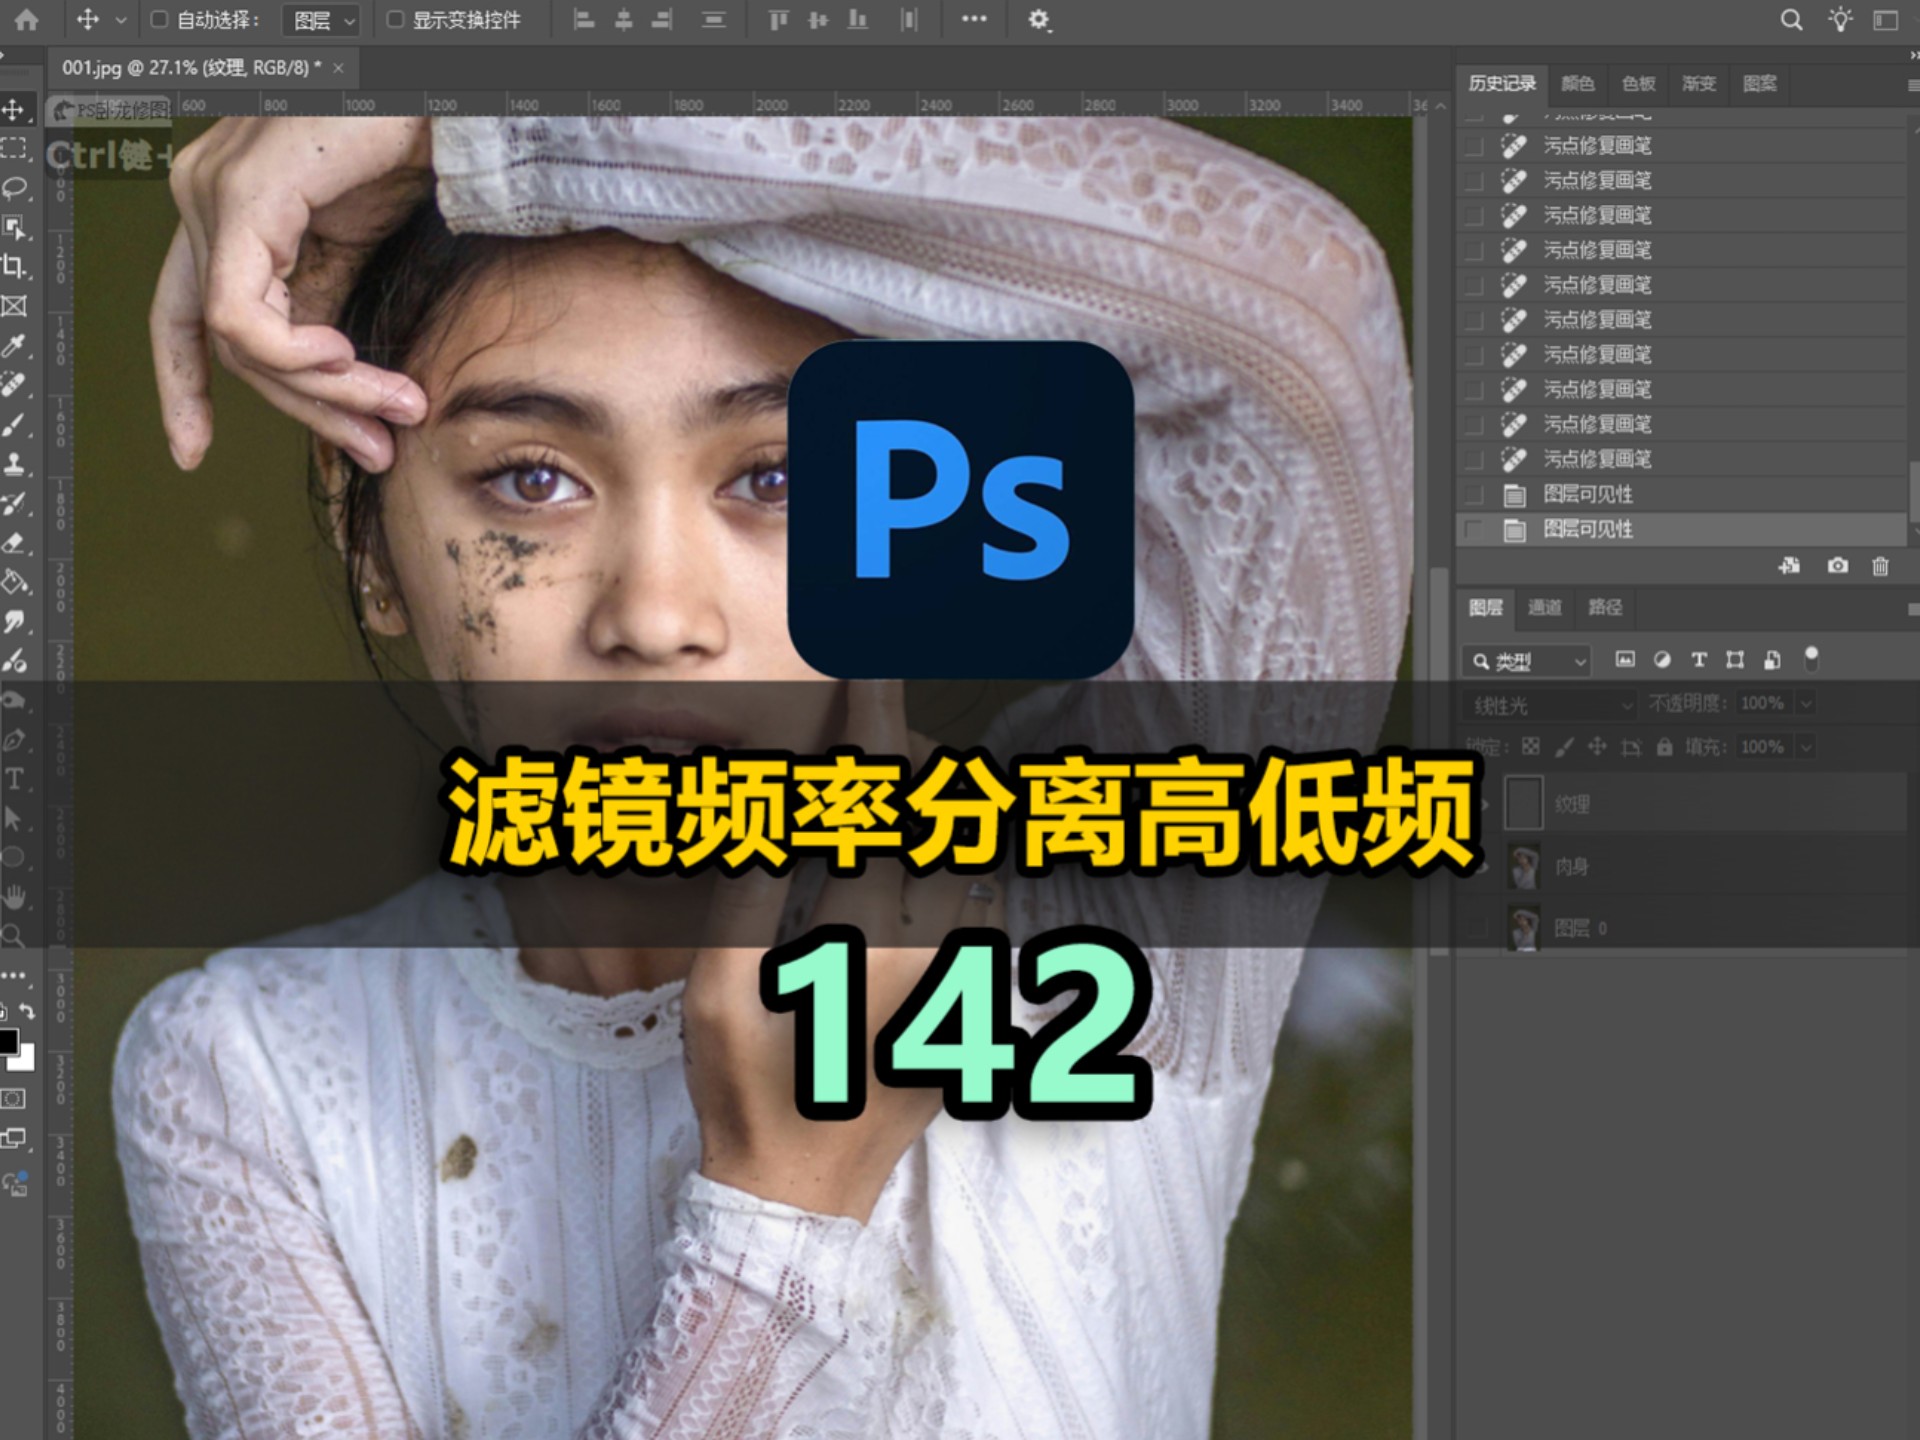Switch to the 渐变 tab

pyautogui.click(x=1699, y=83)
